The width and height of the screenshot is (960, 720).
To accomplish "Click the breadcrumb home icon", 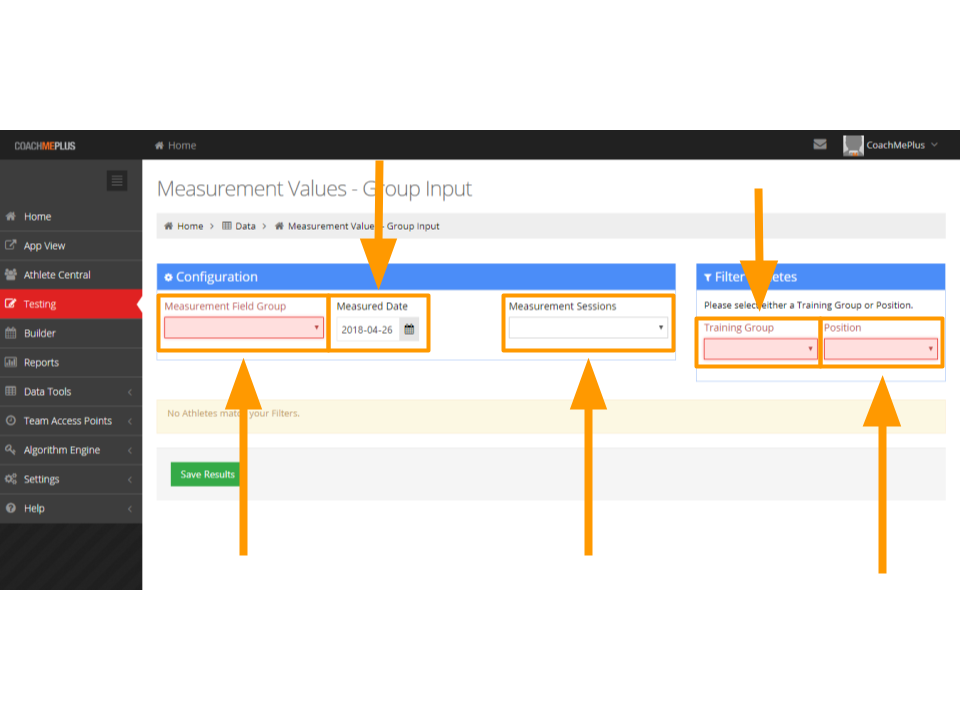I will [168, 226].
